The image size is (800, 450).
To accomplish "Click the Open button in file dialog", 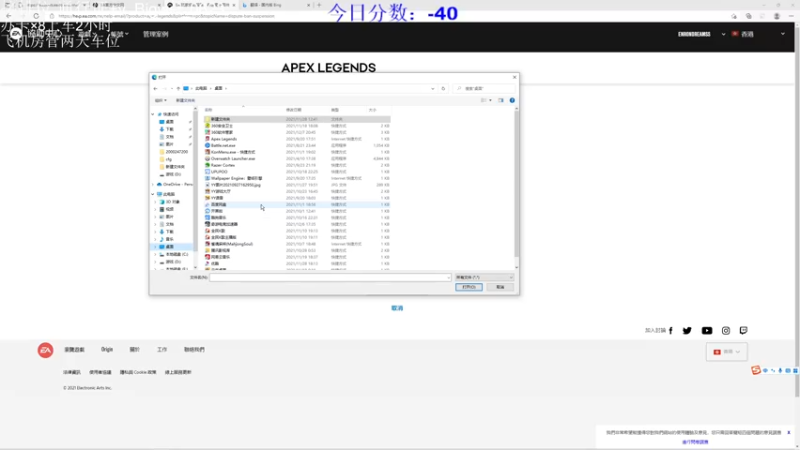I will tap(469, 287).
